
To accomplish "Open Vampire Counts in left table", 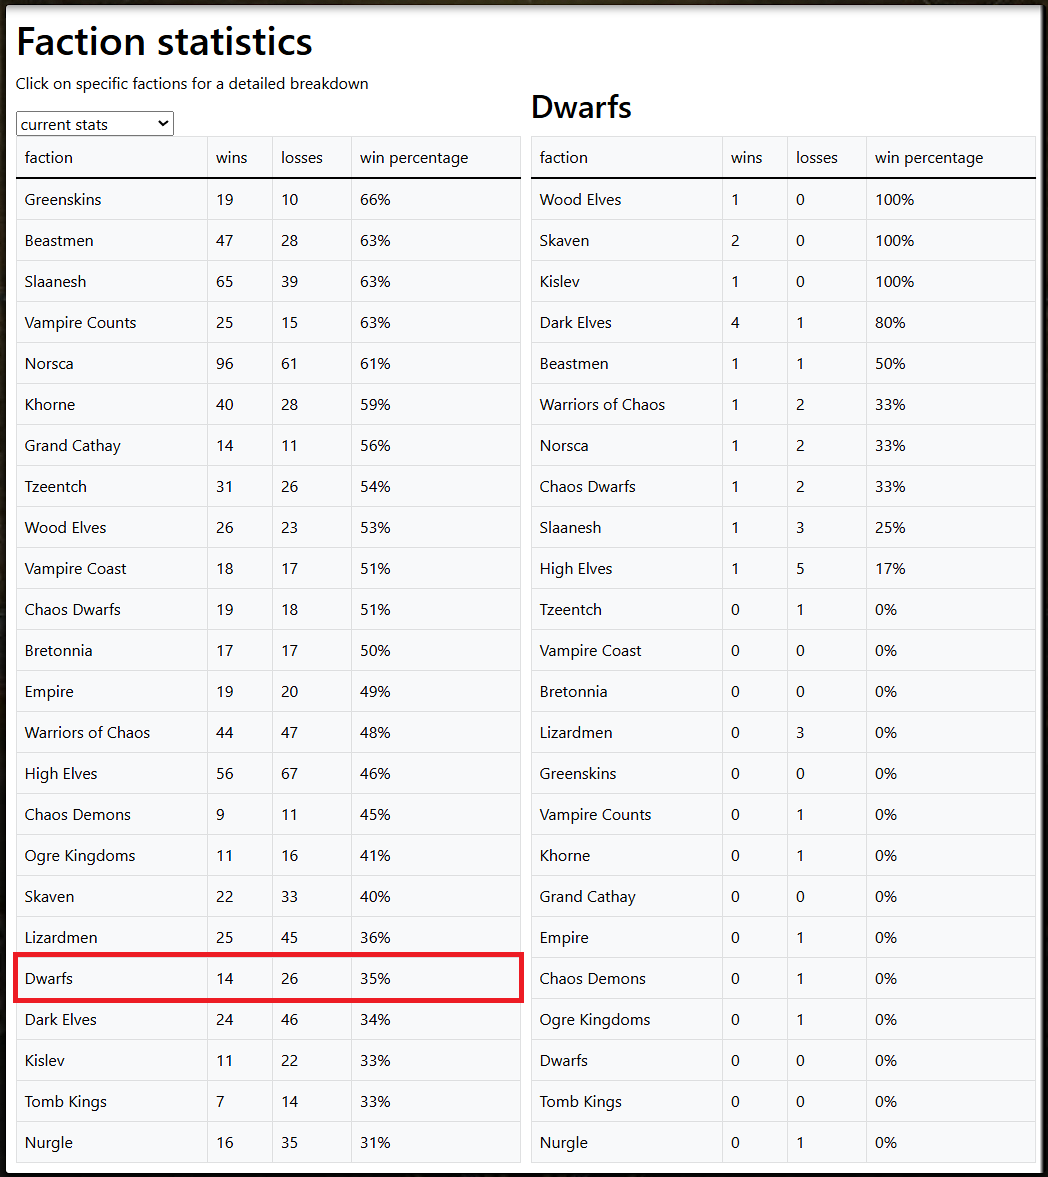I will (269, 323).
